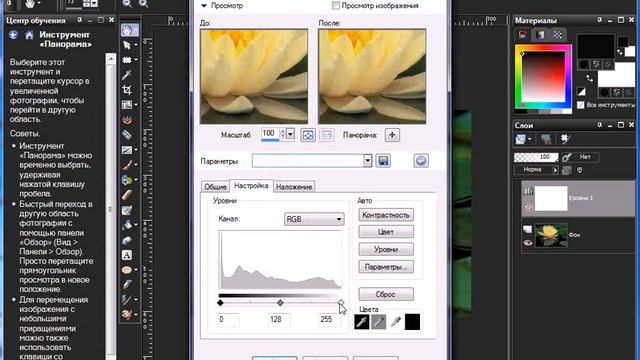Open the Selection tool flyout arrow

pos(136,60)
